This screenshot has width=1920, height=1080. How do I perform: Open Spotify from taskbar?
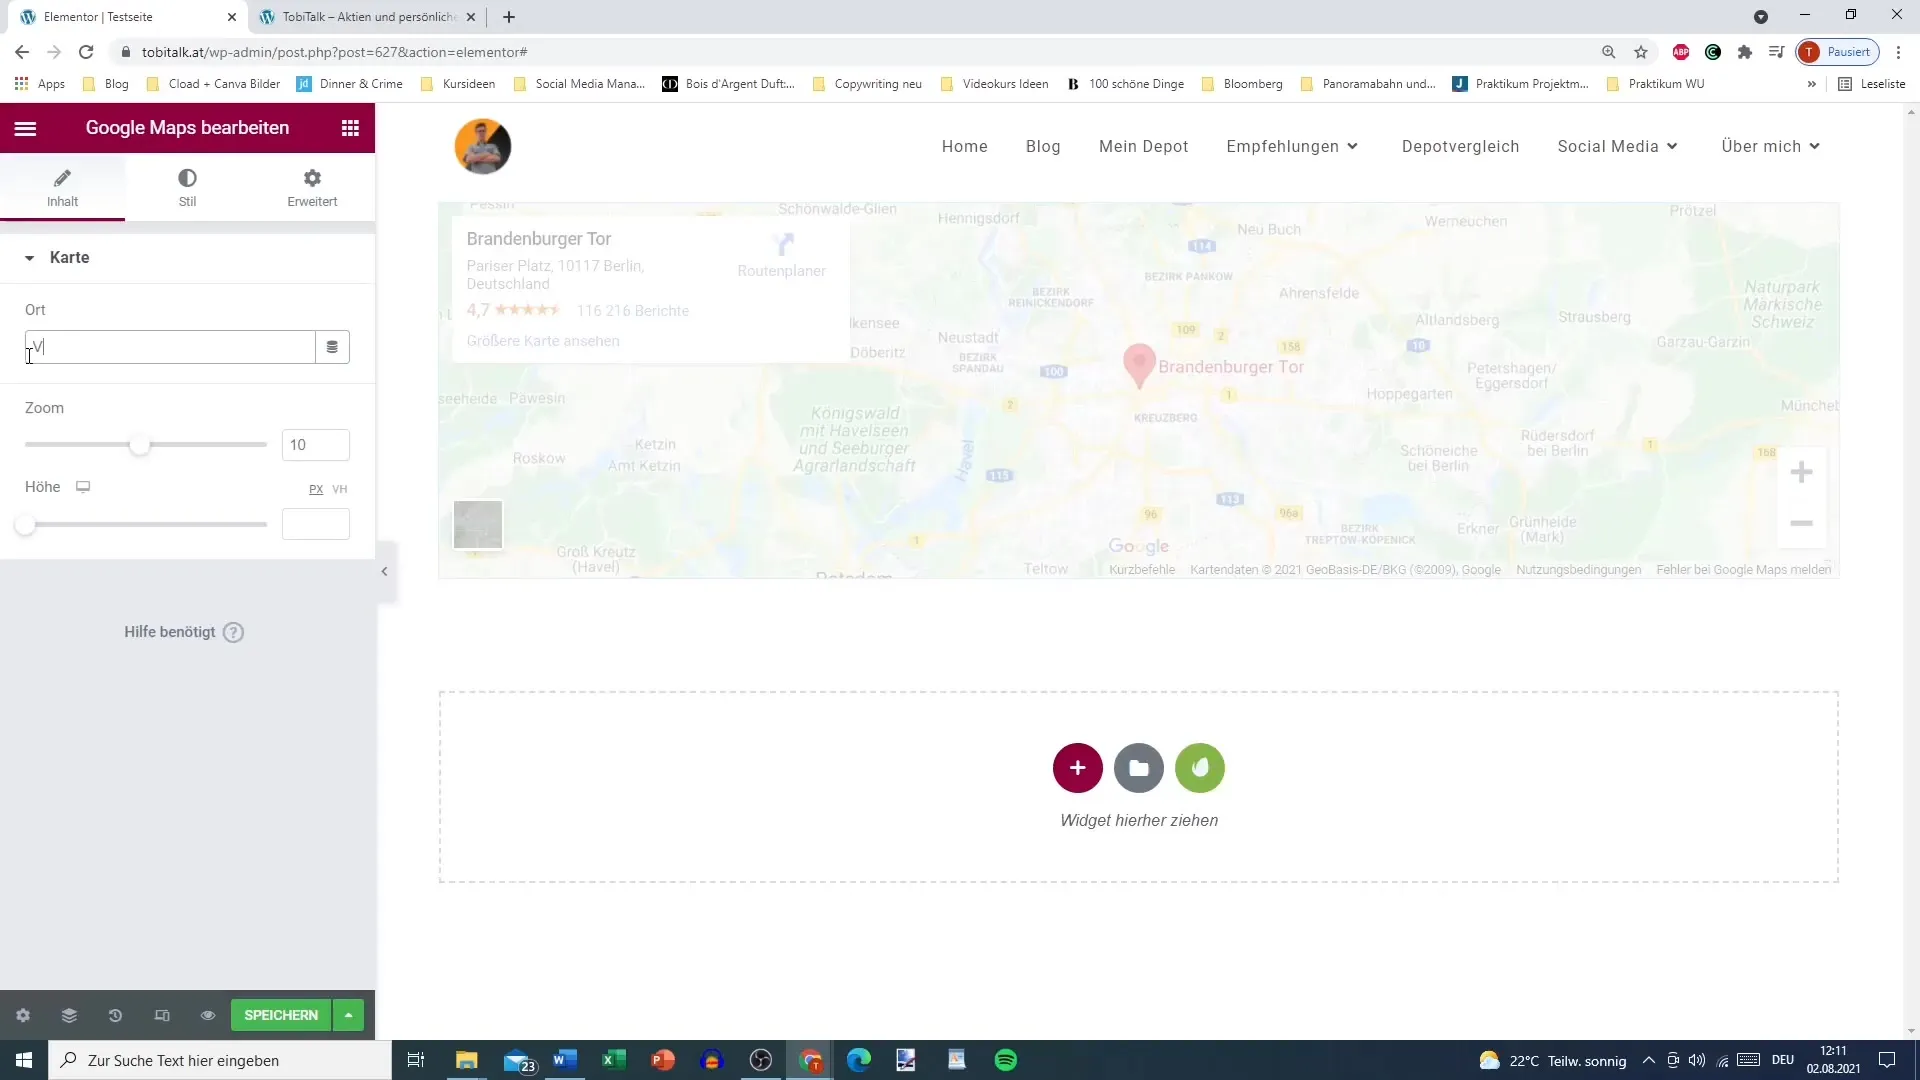coord(1006,1060)
